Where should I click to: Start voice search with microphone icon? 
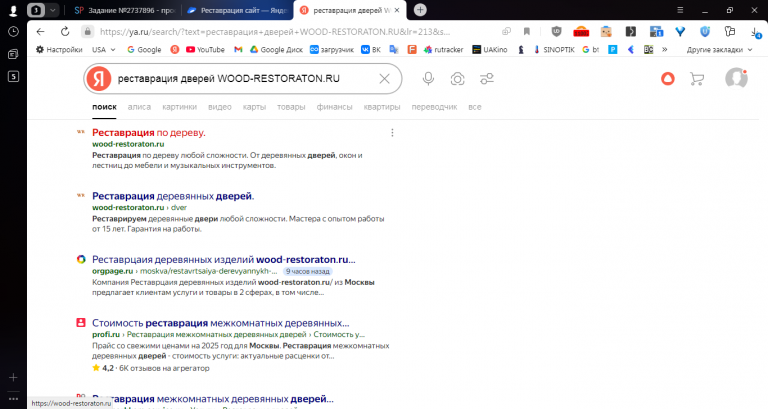428,78
